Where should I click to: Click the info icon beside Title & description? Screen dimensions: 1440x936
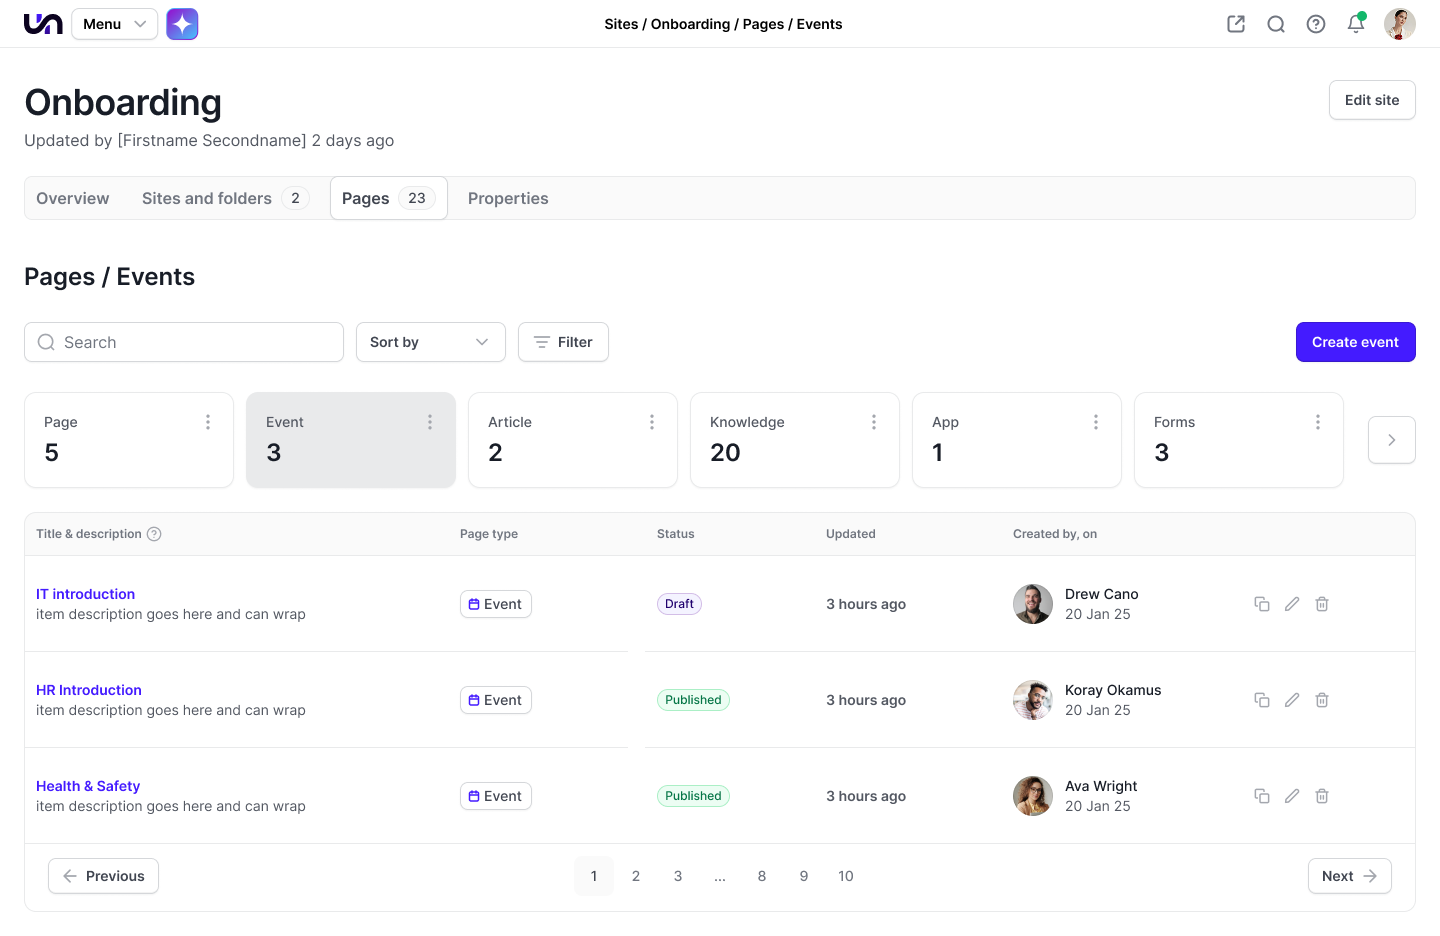(154, 534)
